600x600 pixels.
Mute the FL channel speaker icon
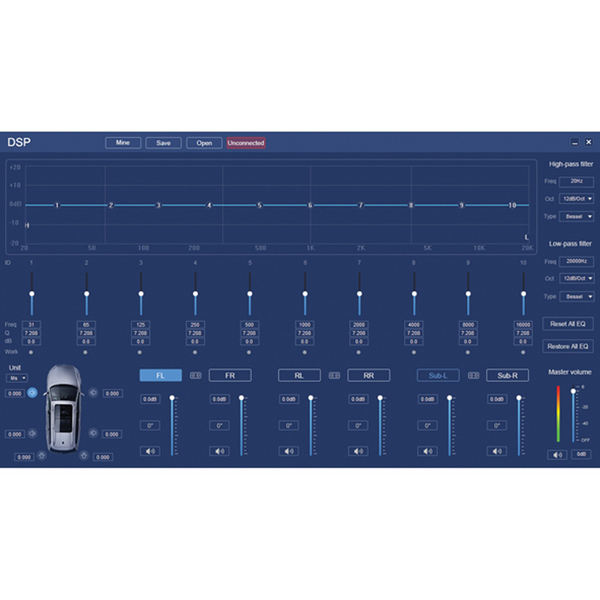click(x=149, y=451)
